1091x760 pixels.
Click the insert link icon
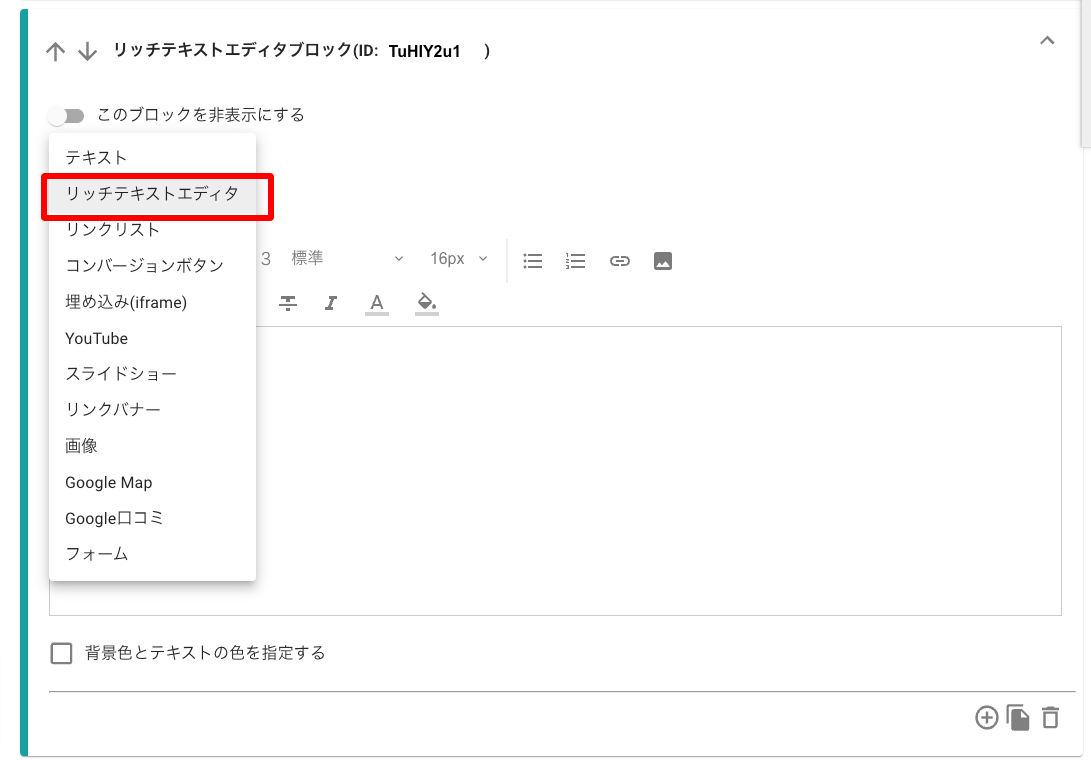(x=620, y=260)
